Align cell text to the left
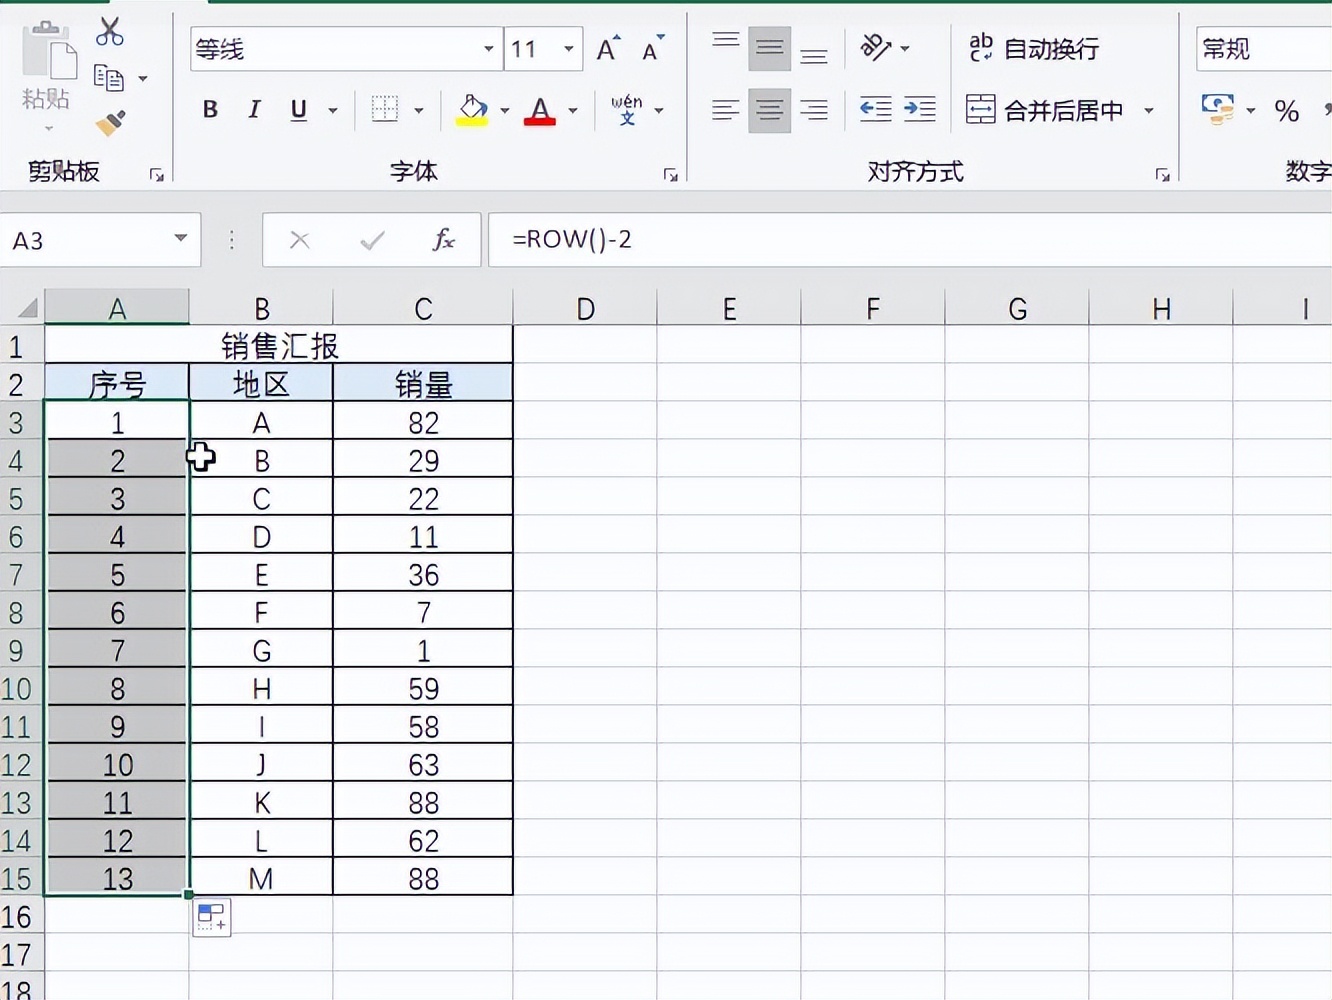 725,109
